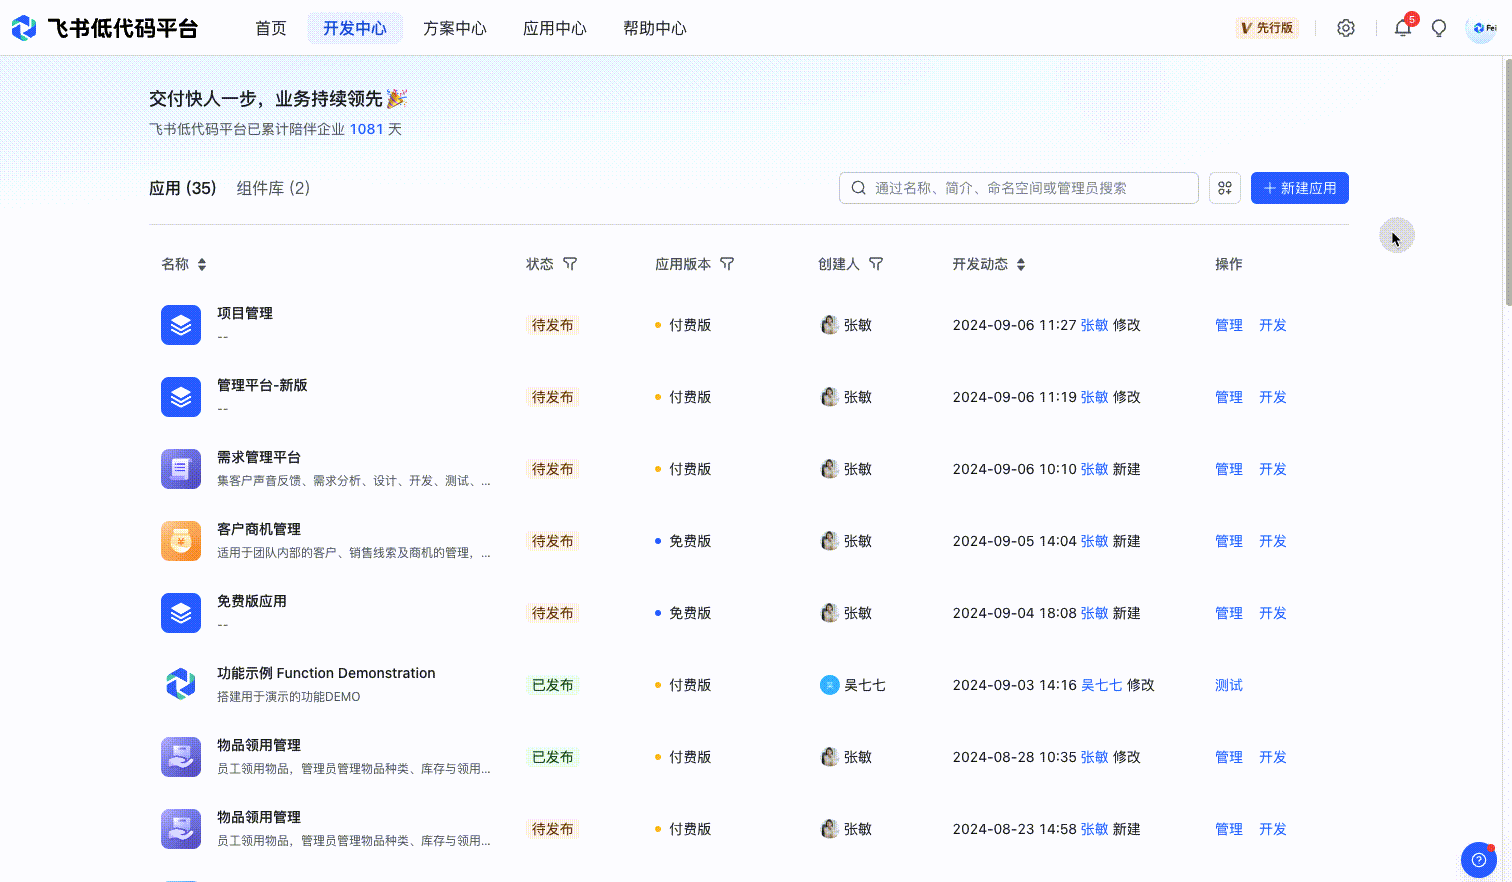Open the notifications bell
This screenshot has width=1512, height=882.
1402,28
